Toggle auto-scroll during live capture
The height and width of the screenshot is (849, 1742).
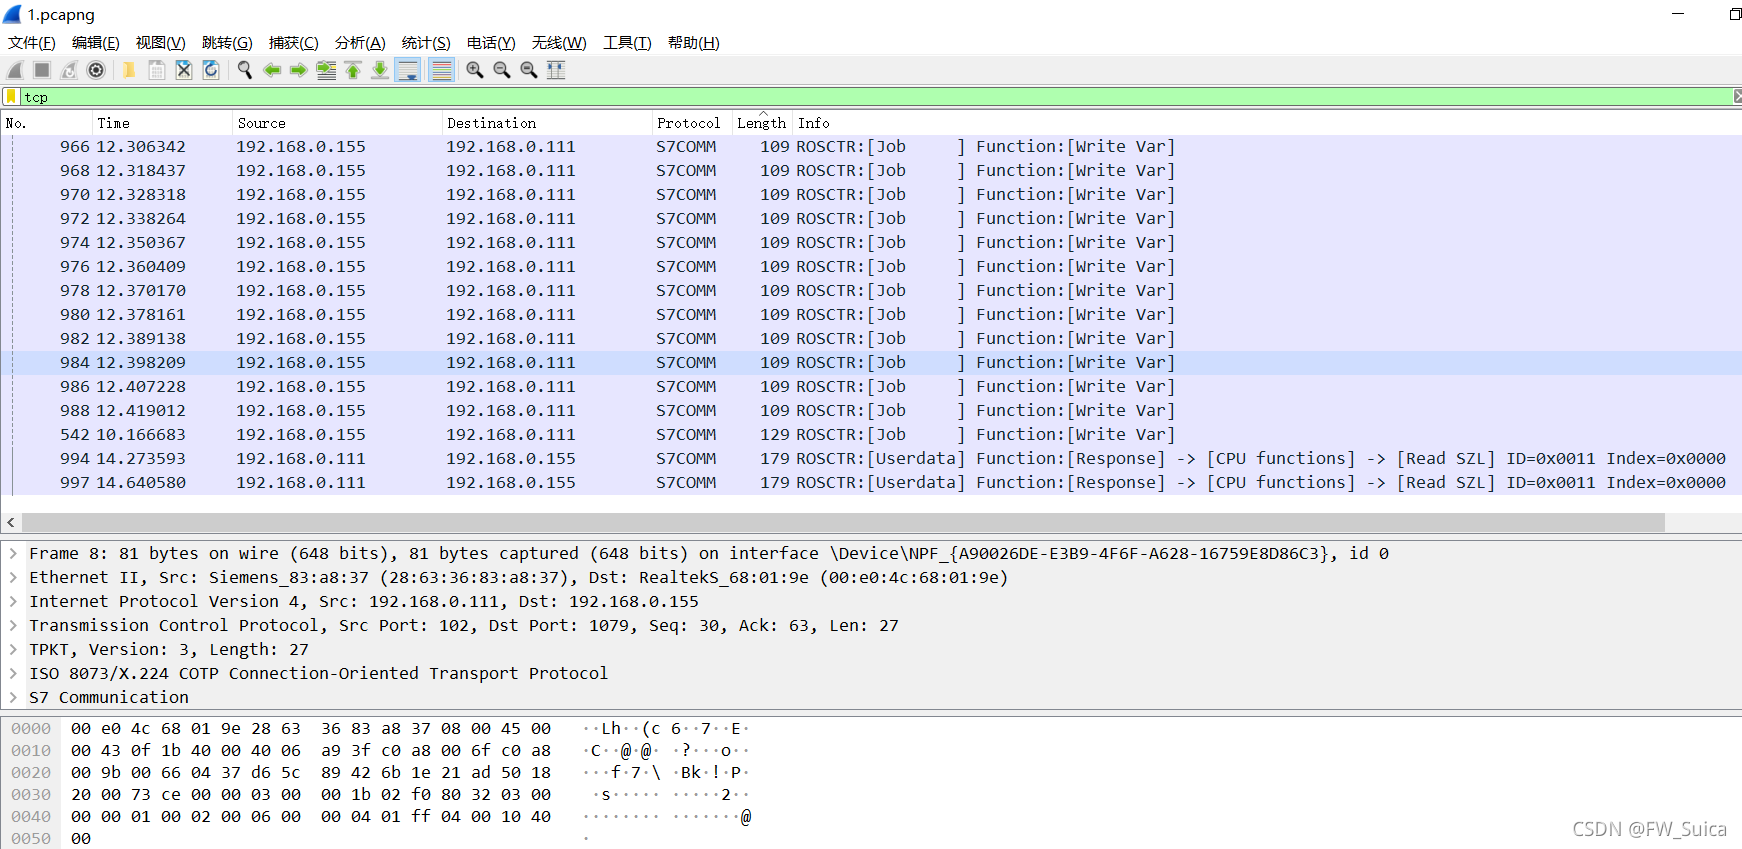point(408,70)
